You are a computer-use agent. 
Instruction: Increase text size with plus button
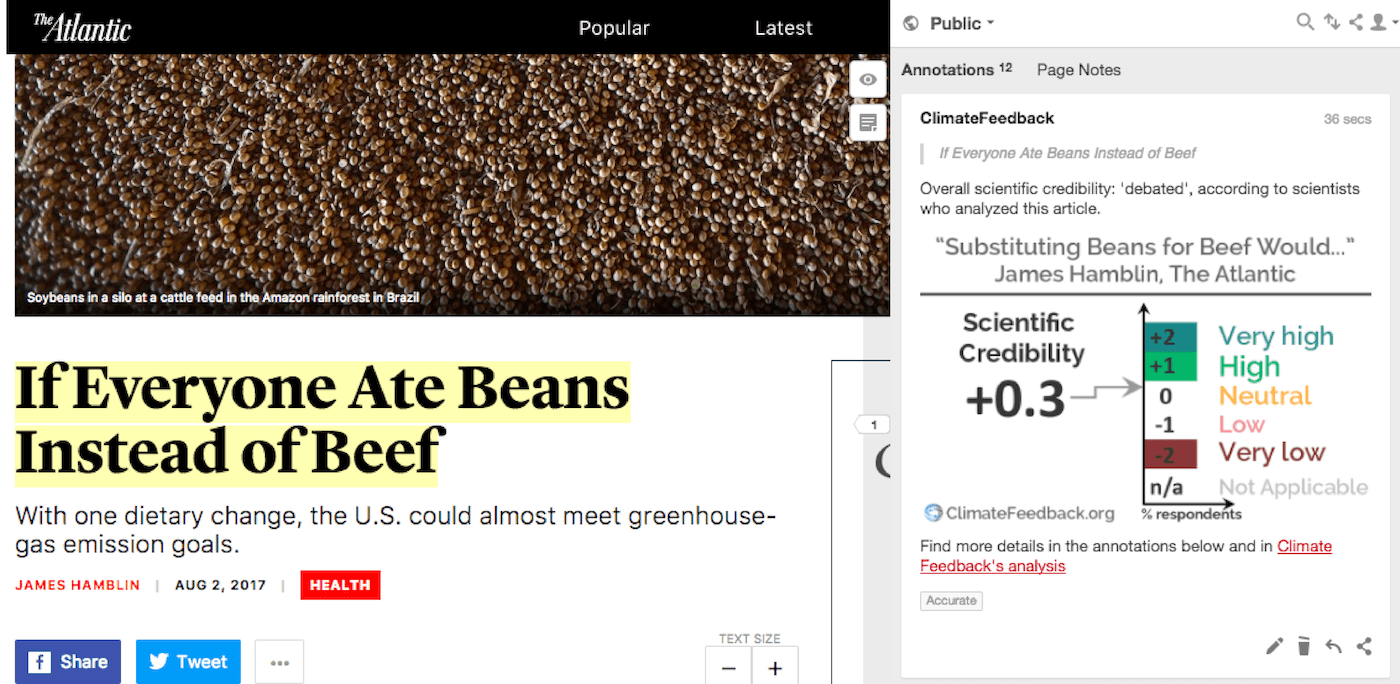pyautogui.click(x=775, y=666)
